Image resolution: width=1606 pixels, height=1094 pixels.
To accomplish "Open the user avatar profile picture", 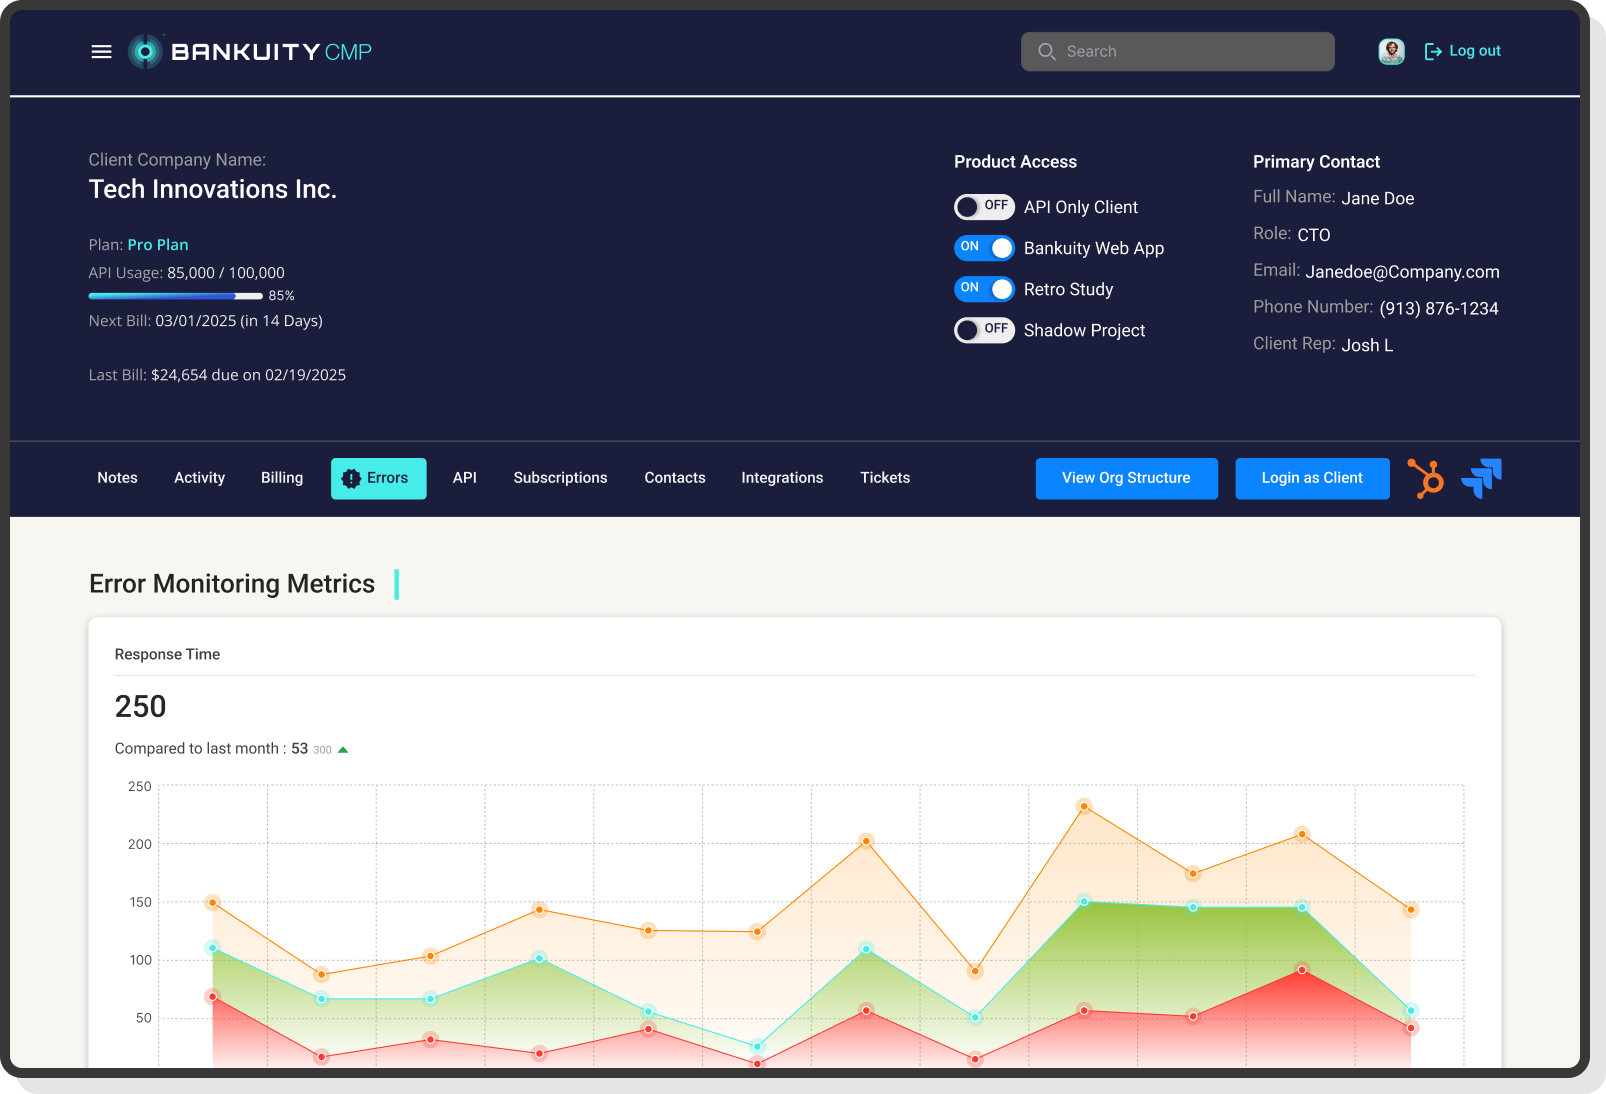I will [1390, 51].
